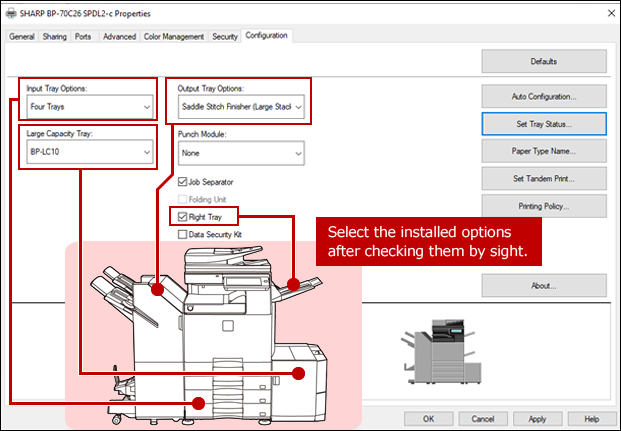The width and height of the screenshot is (621, 431).
Task: Click the Auto Configuration button
Action: pyautogui.click(x=543, y=96)
